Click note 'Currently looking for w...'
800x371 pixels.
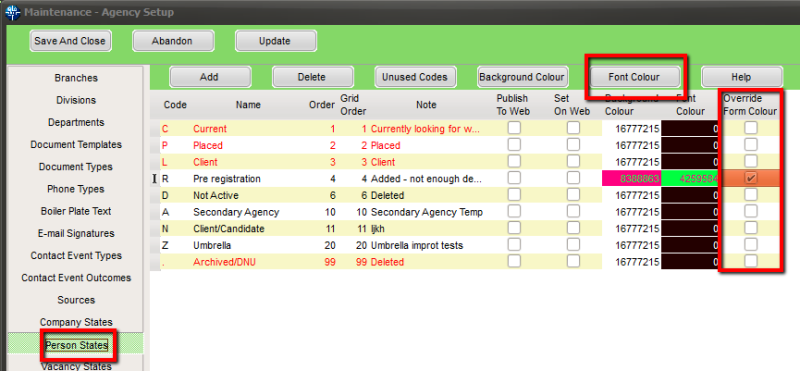pos(425,129)
